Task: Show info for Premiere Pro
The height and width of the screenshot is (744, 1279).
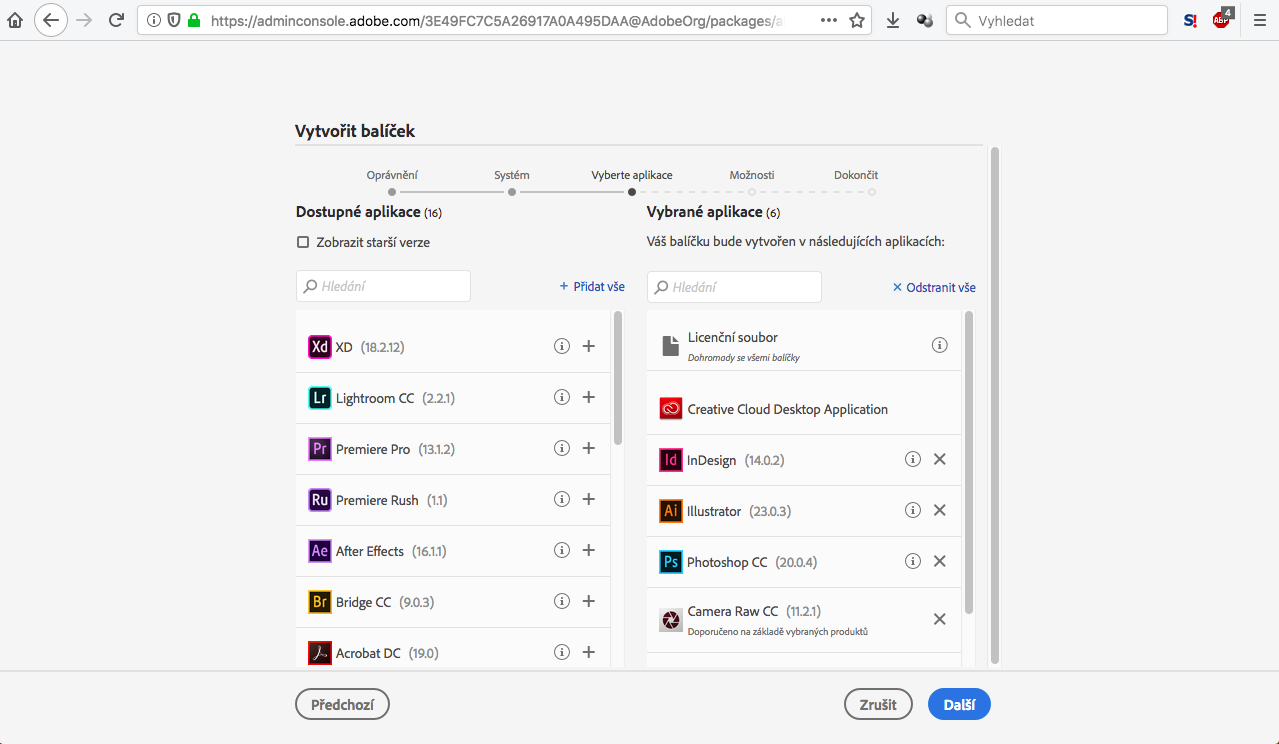Action: [562, 448]
